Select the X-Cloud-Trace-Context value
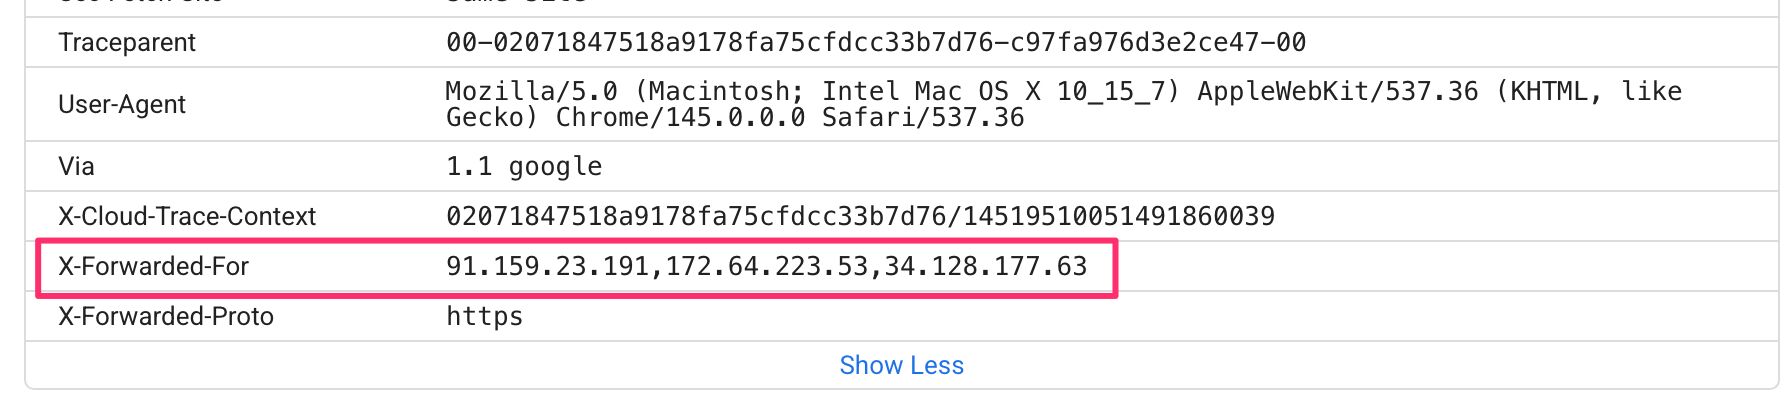Screen dimensions: 1790x406 coord(860,216)
